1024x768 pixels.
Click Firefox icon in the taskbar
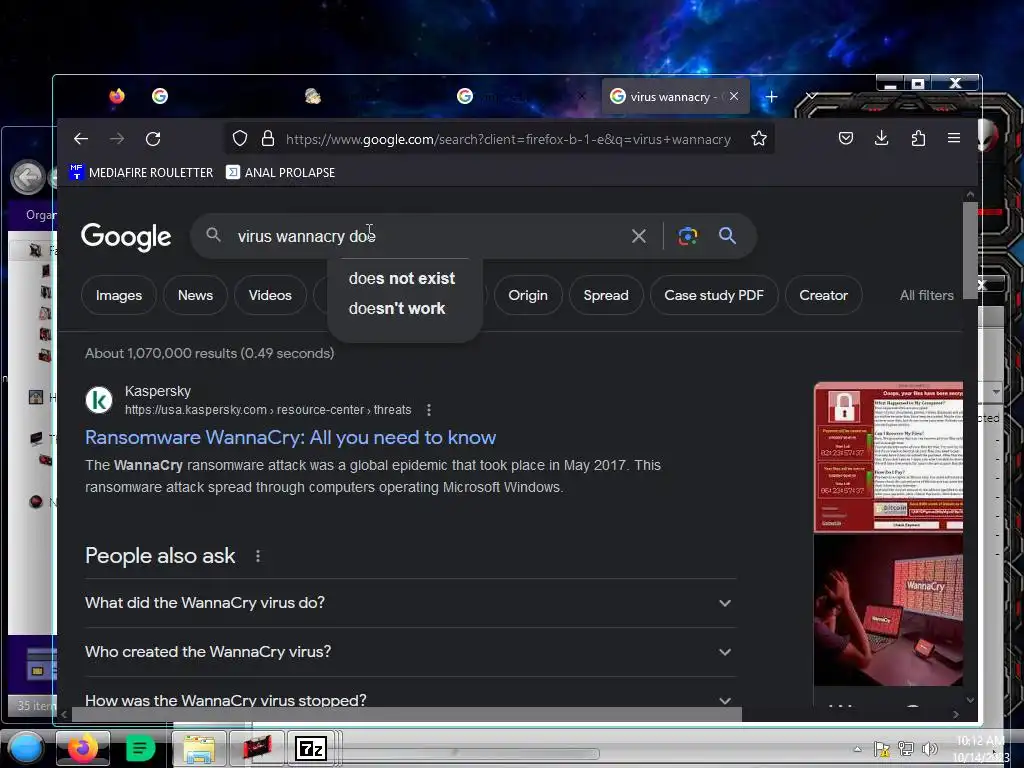point(83,748)
